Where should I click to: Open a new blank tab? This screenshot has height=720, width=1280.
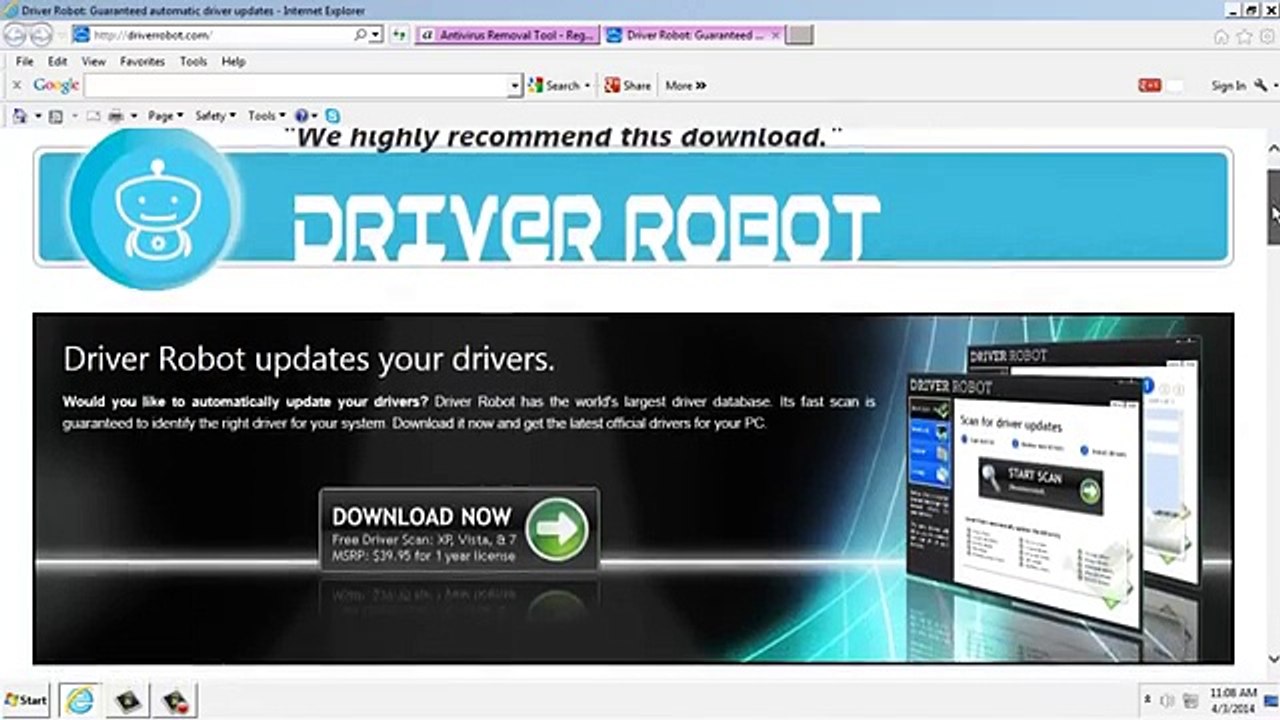(799, 35)
